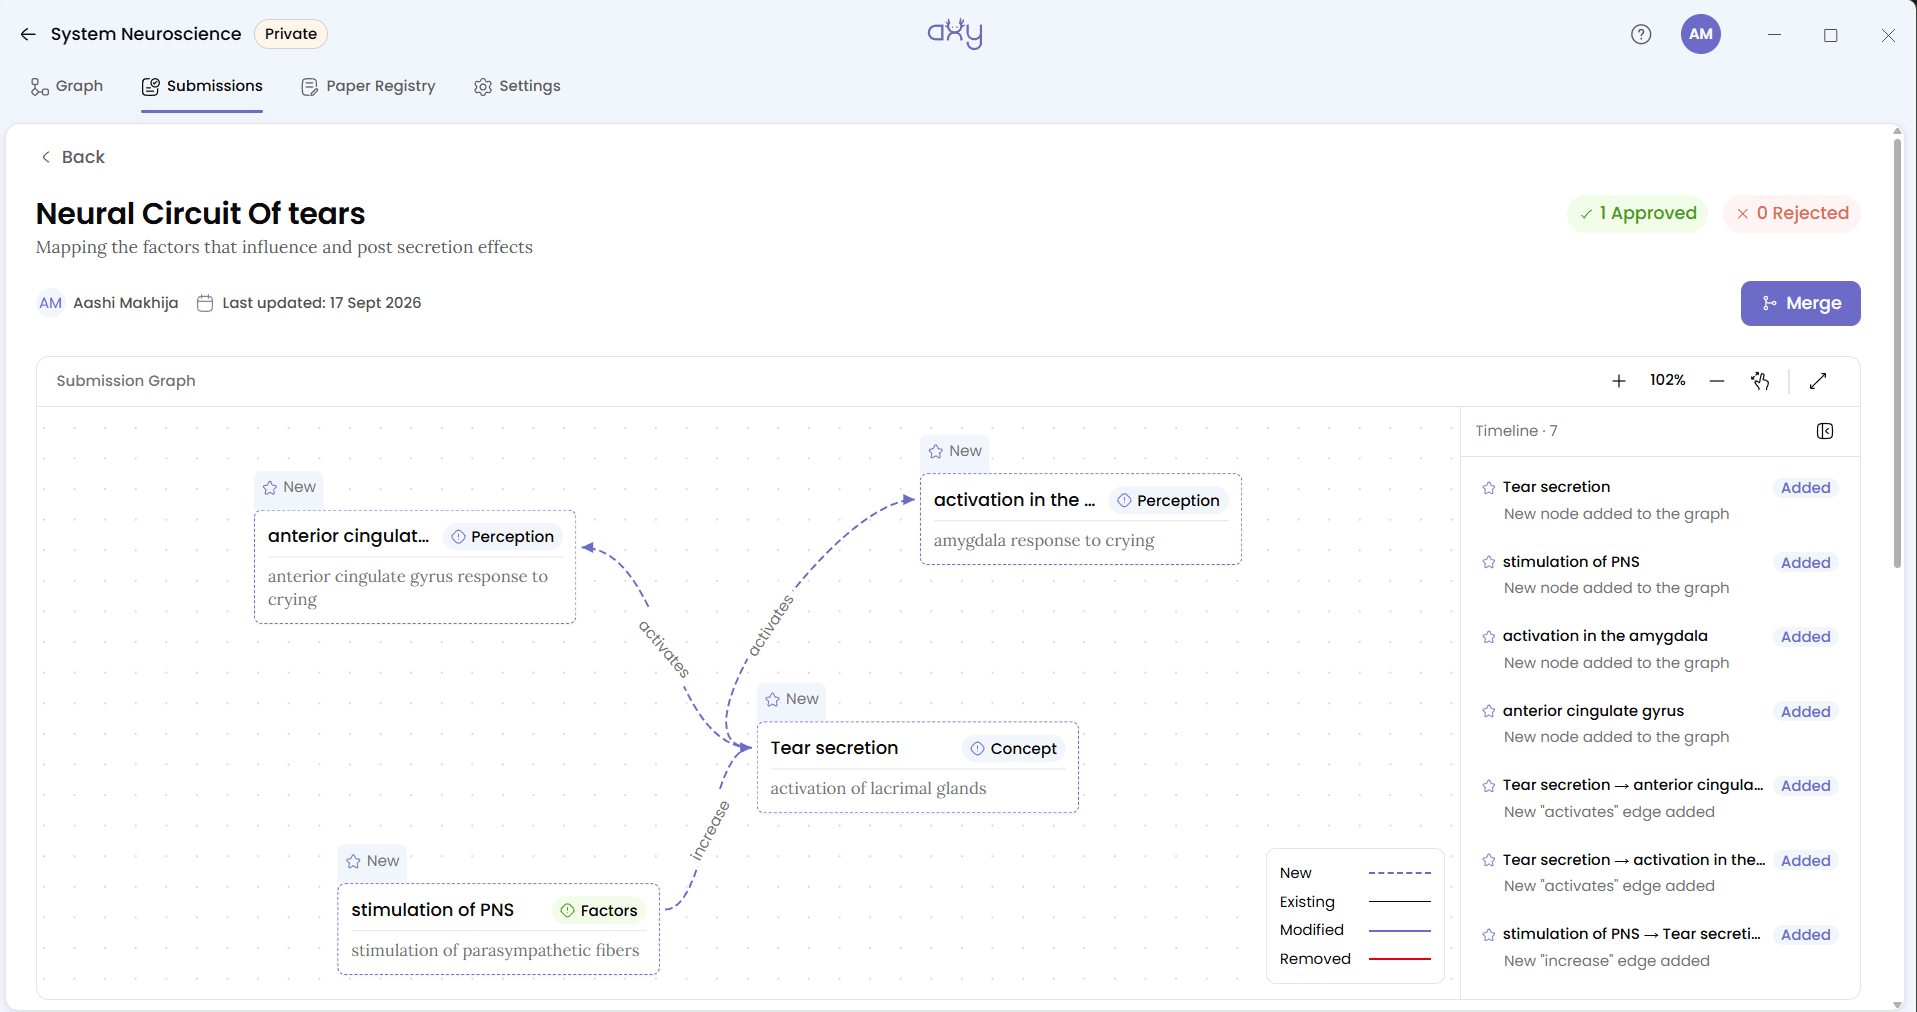Screen dimensions: 1917x1012
Task: Select the Tear secretion node
Action: [917, 767]
